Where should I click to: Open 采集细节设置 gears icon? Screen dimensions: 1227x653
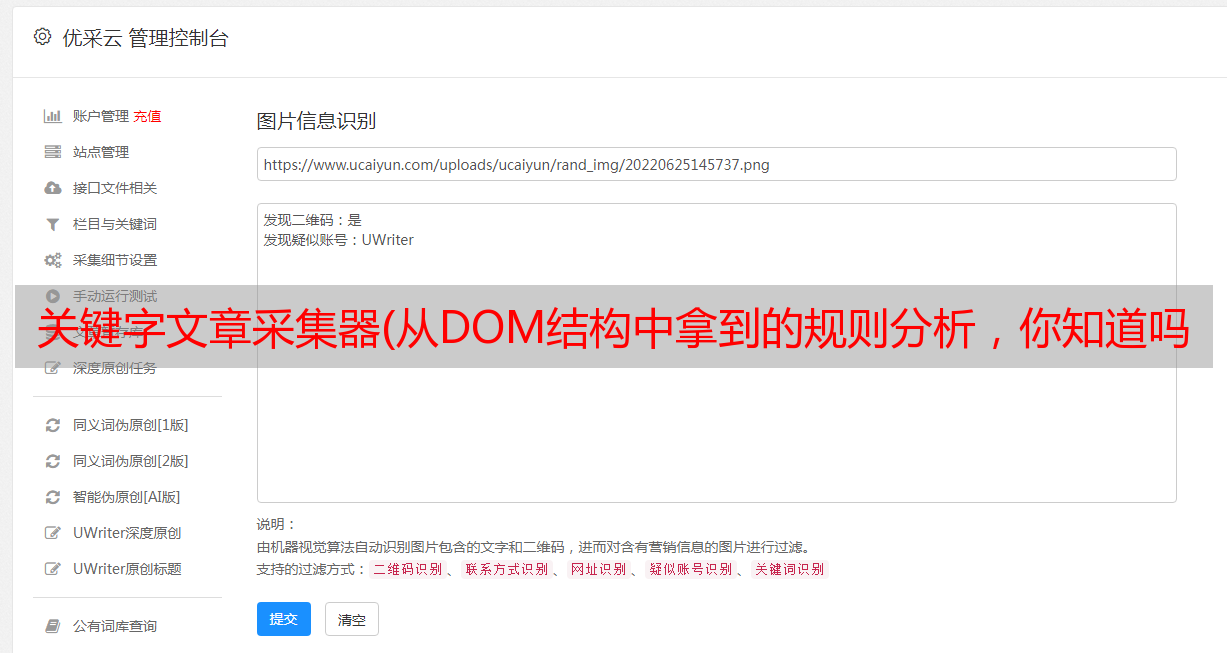53,260
